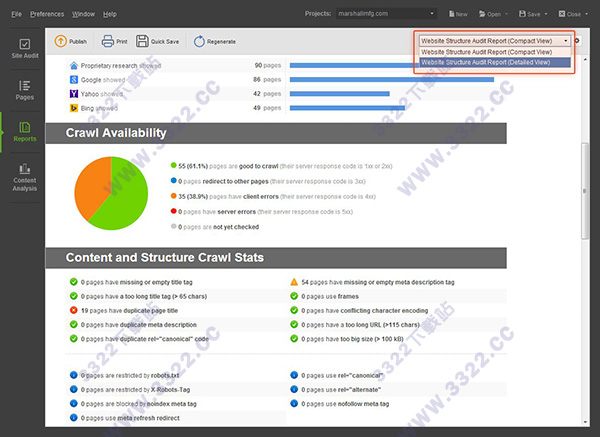Screen dimensions: 600x437
Task: Expand the report template dropdown arrow
Action: click(566, 41)
